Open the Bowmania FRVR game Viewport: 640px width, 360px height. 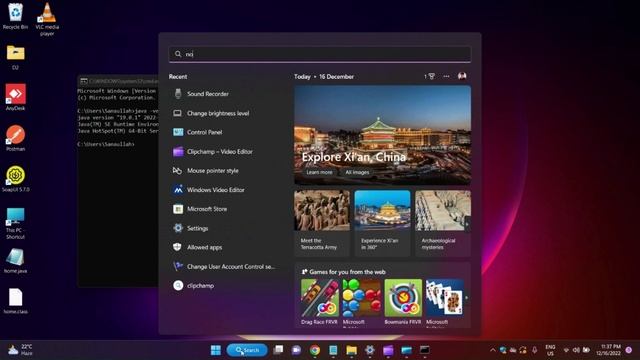403,302
